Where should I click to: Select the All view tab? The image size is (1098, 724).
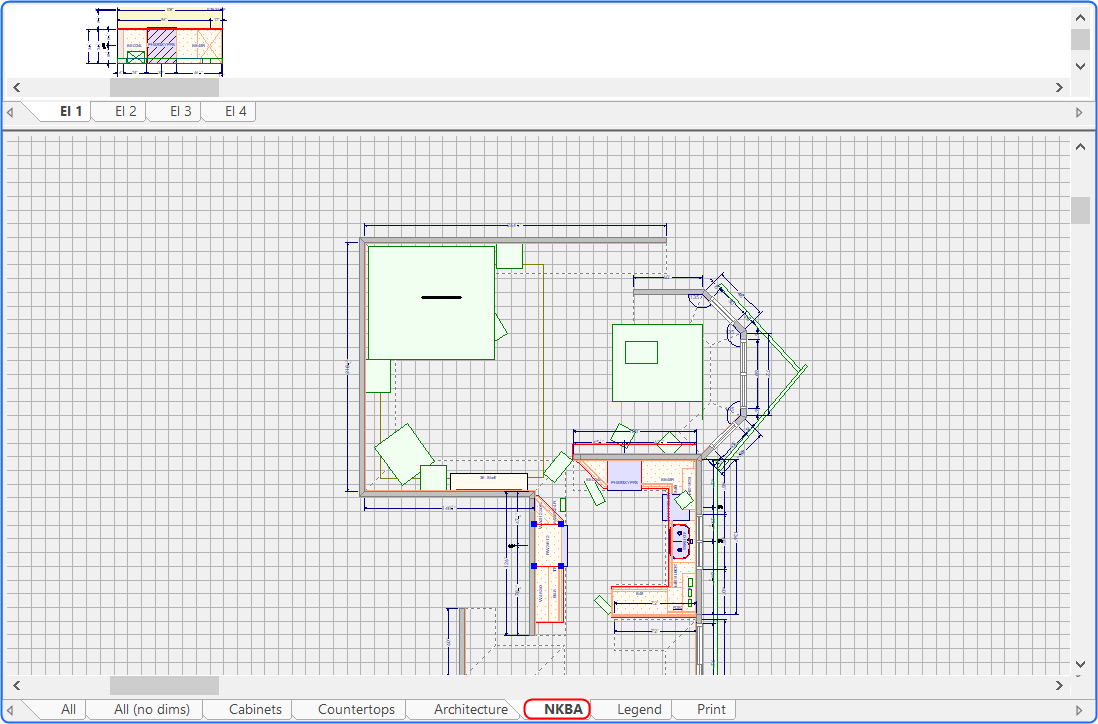[68, 709]
